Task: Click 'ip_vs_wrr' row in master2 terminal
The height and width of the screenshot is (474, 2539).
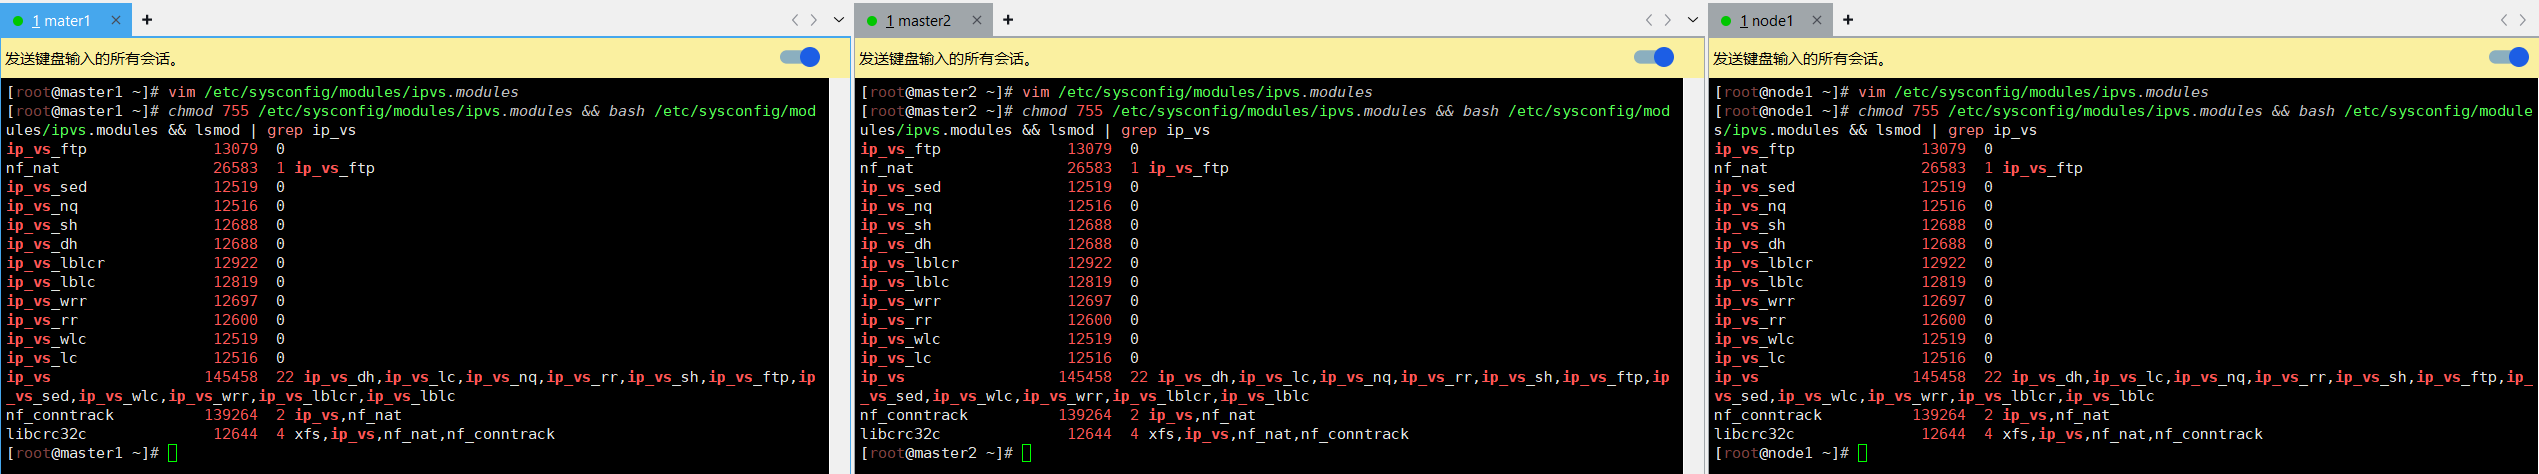Action: (999, 301)
